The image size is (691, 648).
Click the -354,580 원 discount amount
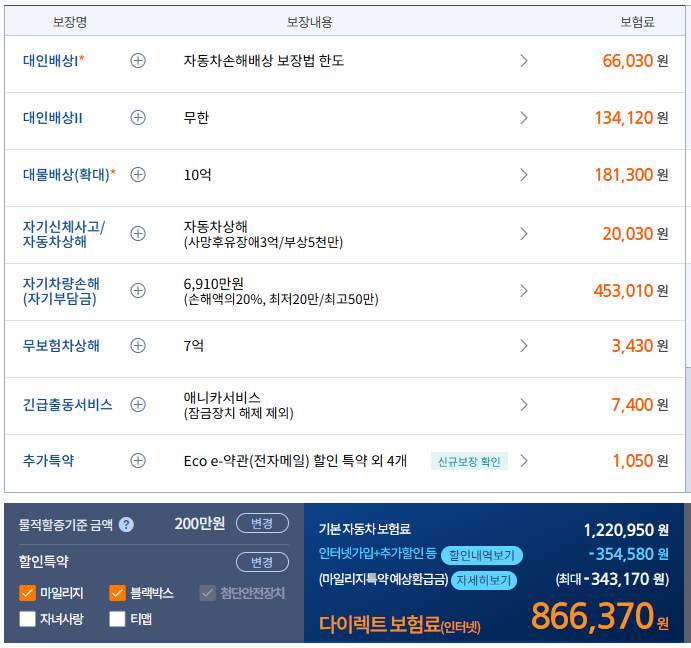point(629,554)
